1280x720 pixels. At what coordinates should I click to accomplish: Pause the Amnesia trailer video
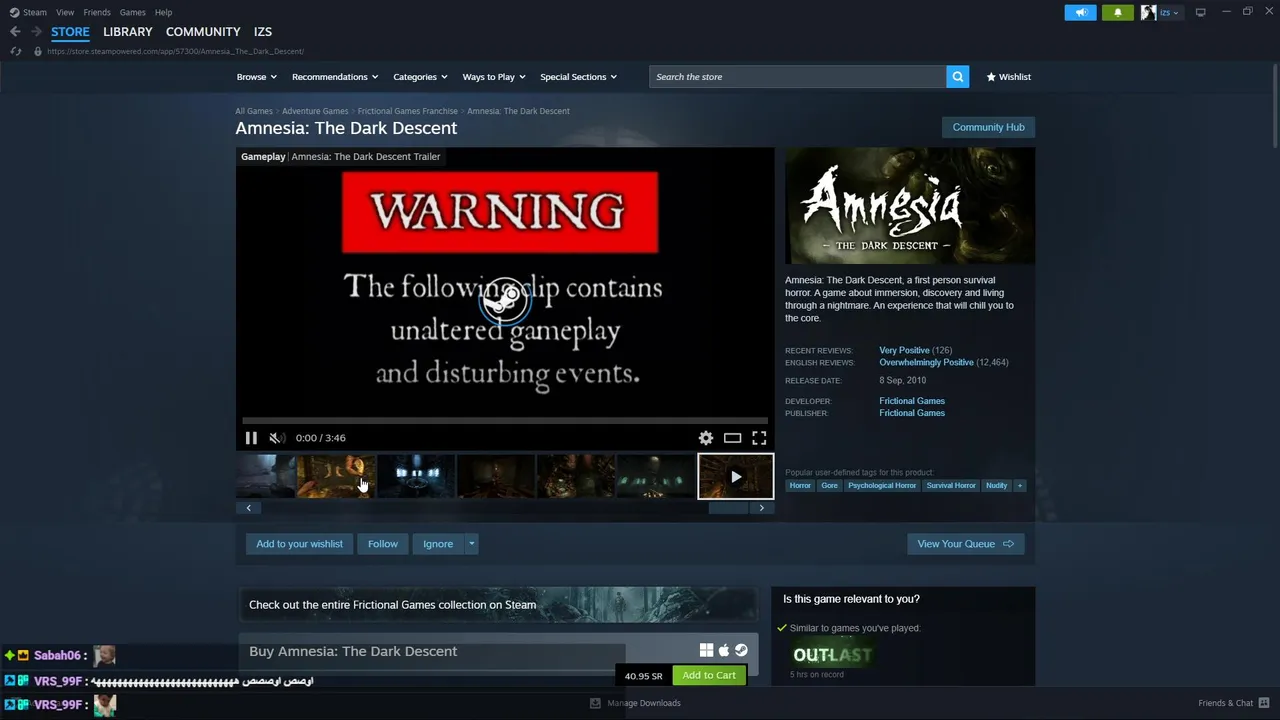pyautogui.click(x=251, y=438)
